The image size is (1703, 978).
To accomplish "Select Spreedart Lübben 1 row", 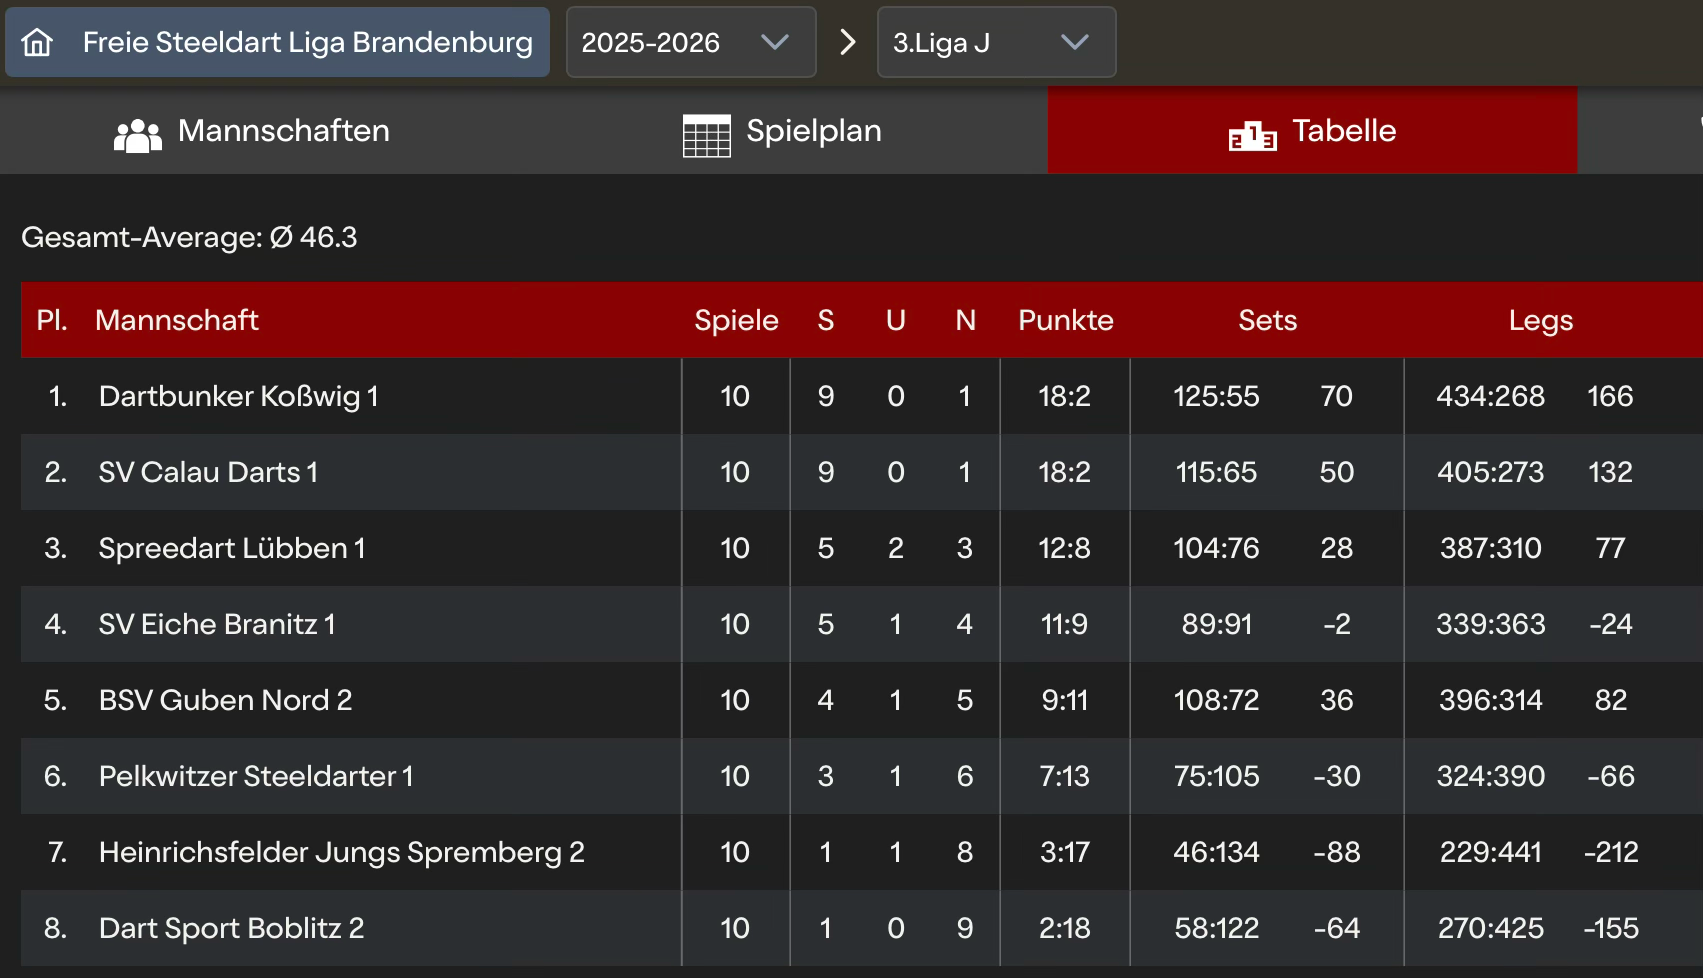I will (232, 548).
